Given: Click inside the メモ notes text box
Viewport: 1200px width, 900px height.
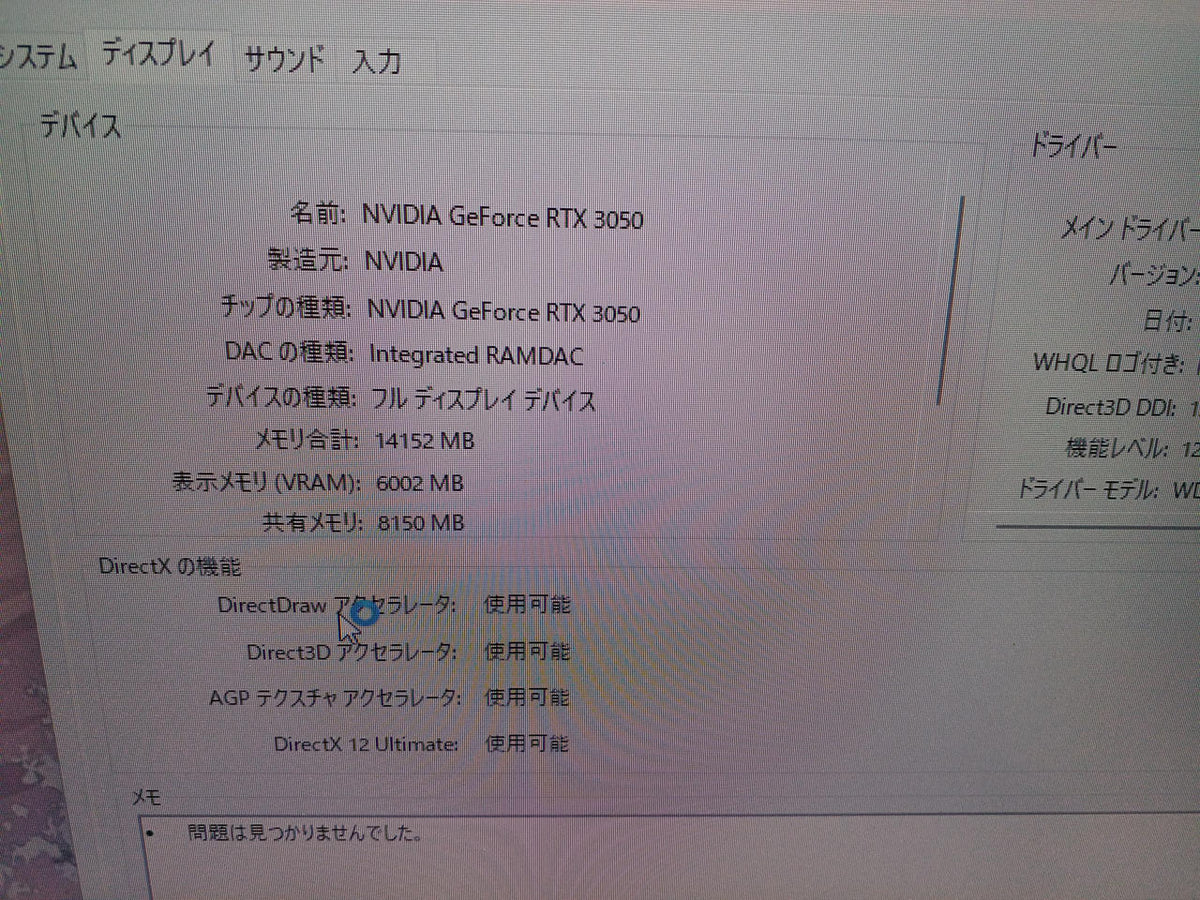Looking at the screenshot, I should (x=668, y=855).
